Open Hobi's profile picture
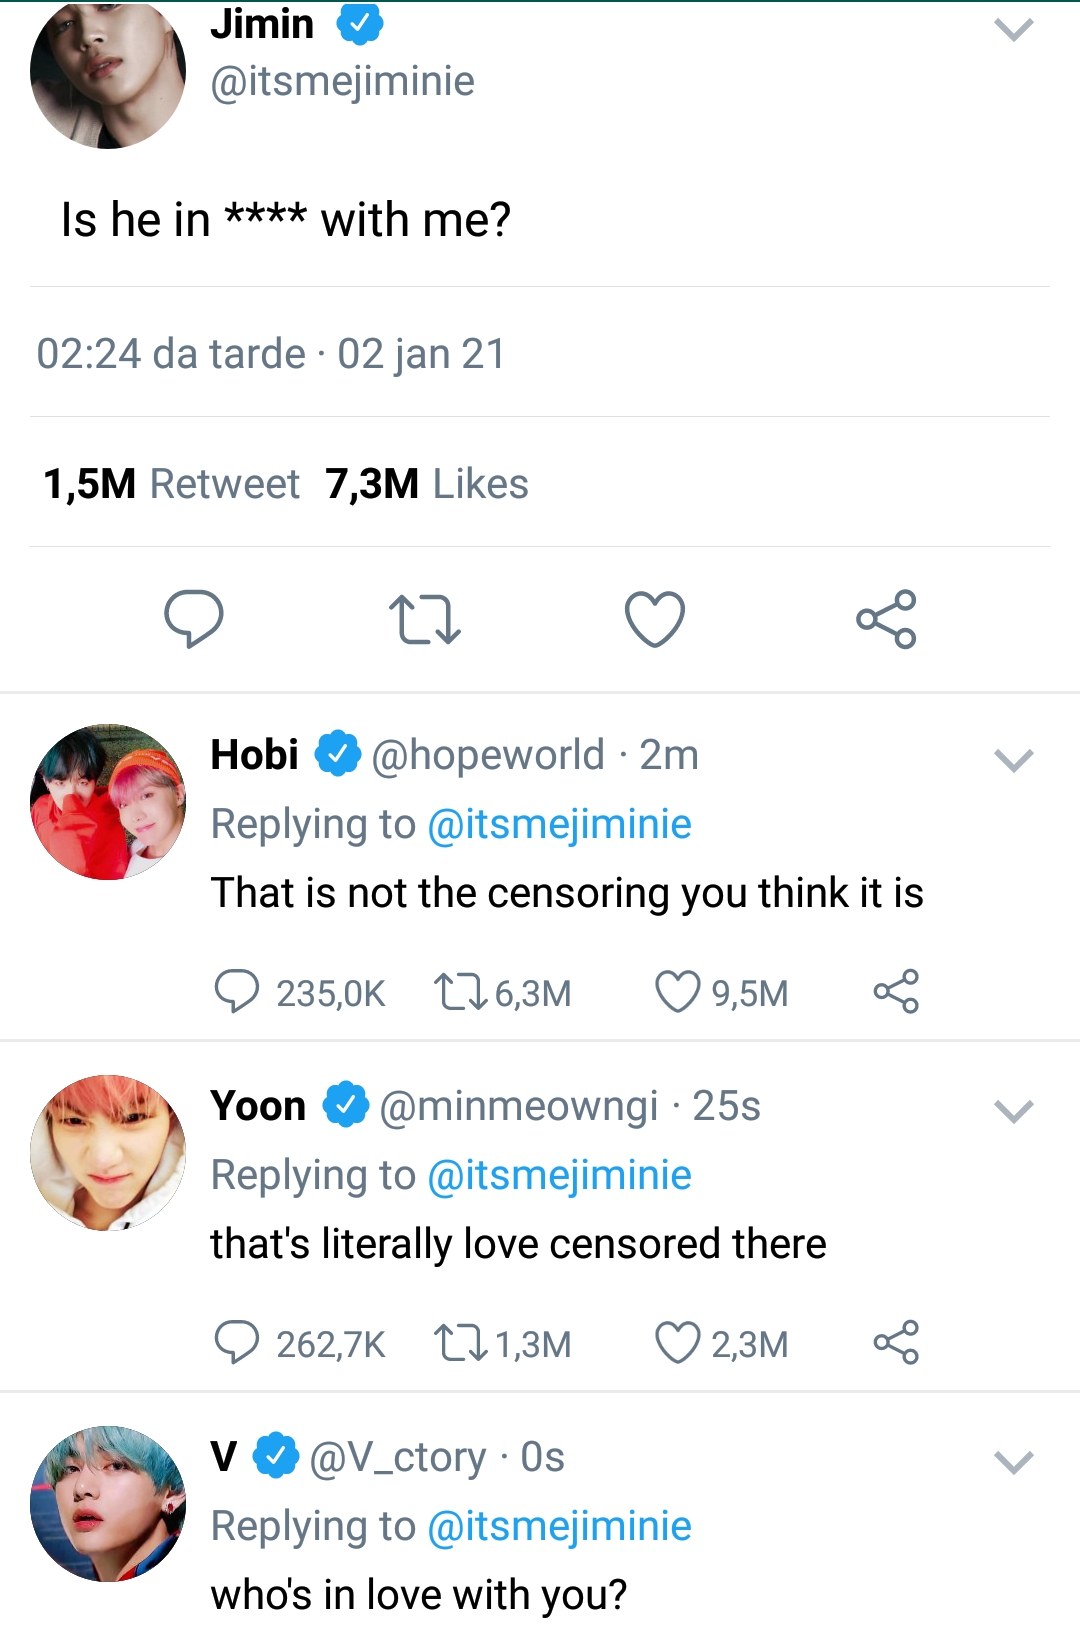The image size is (1080, 1628). [x=108, y=802]
